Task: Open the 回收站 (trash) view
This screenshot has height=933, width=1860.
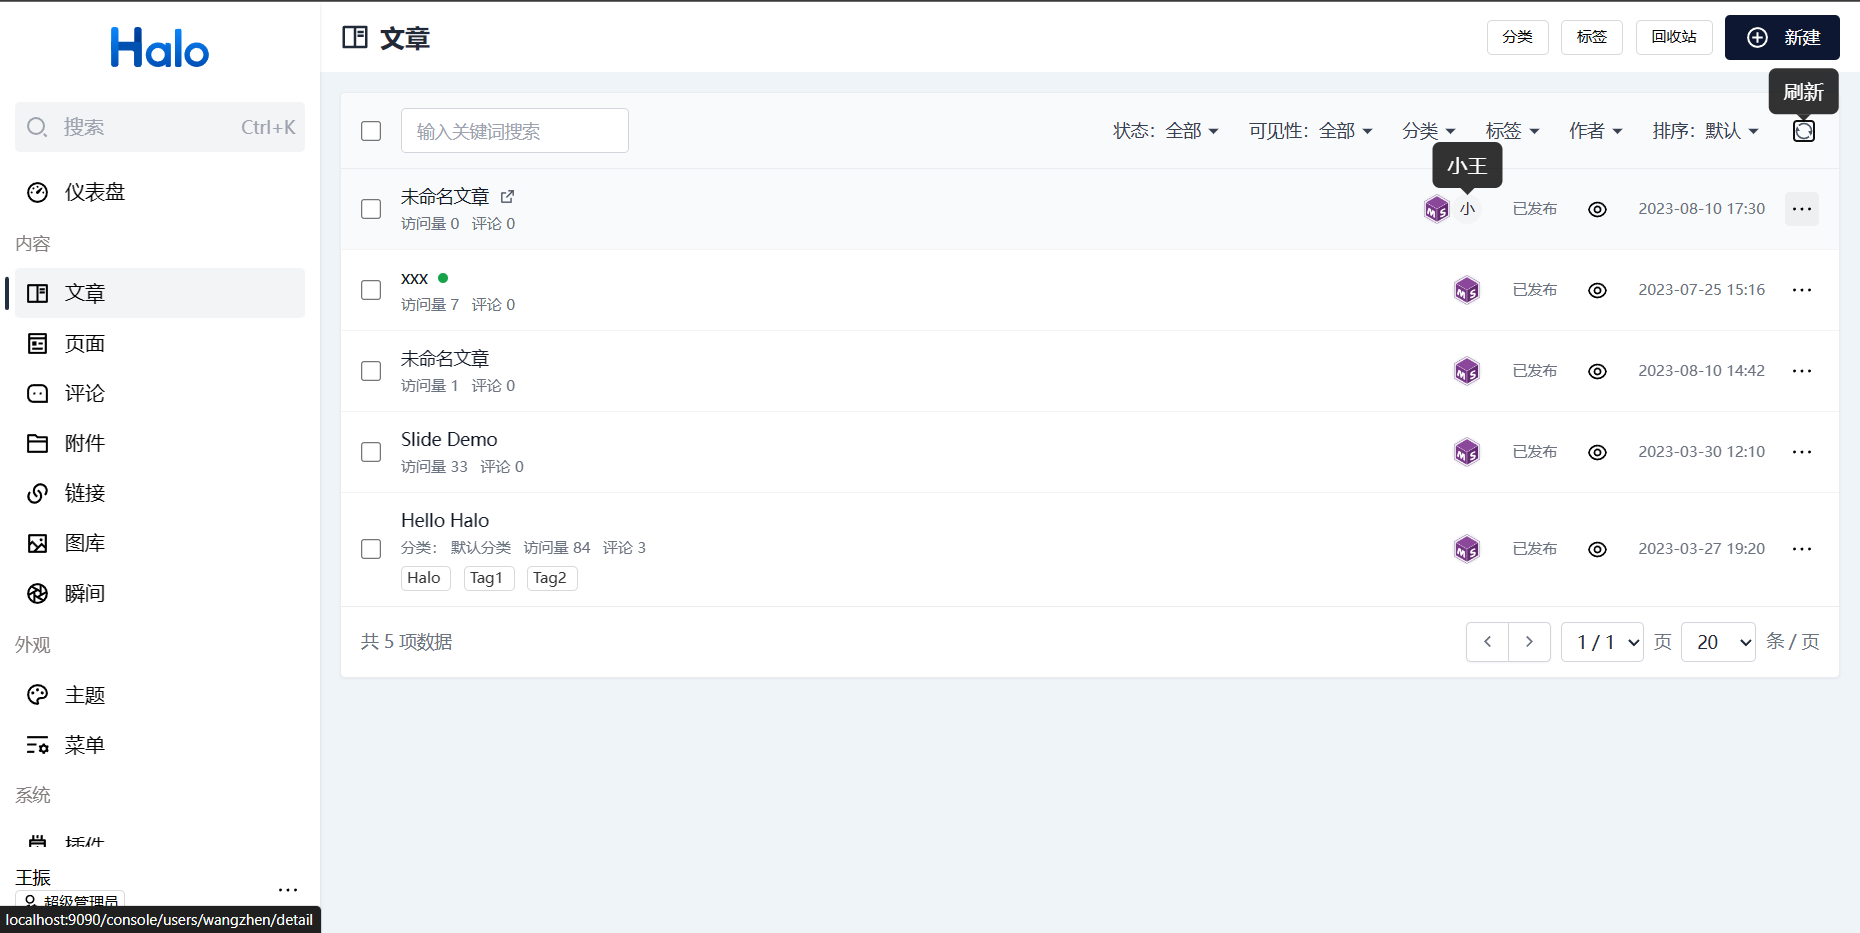Action: 1673,37
